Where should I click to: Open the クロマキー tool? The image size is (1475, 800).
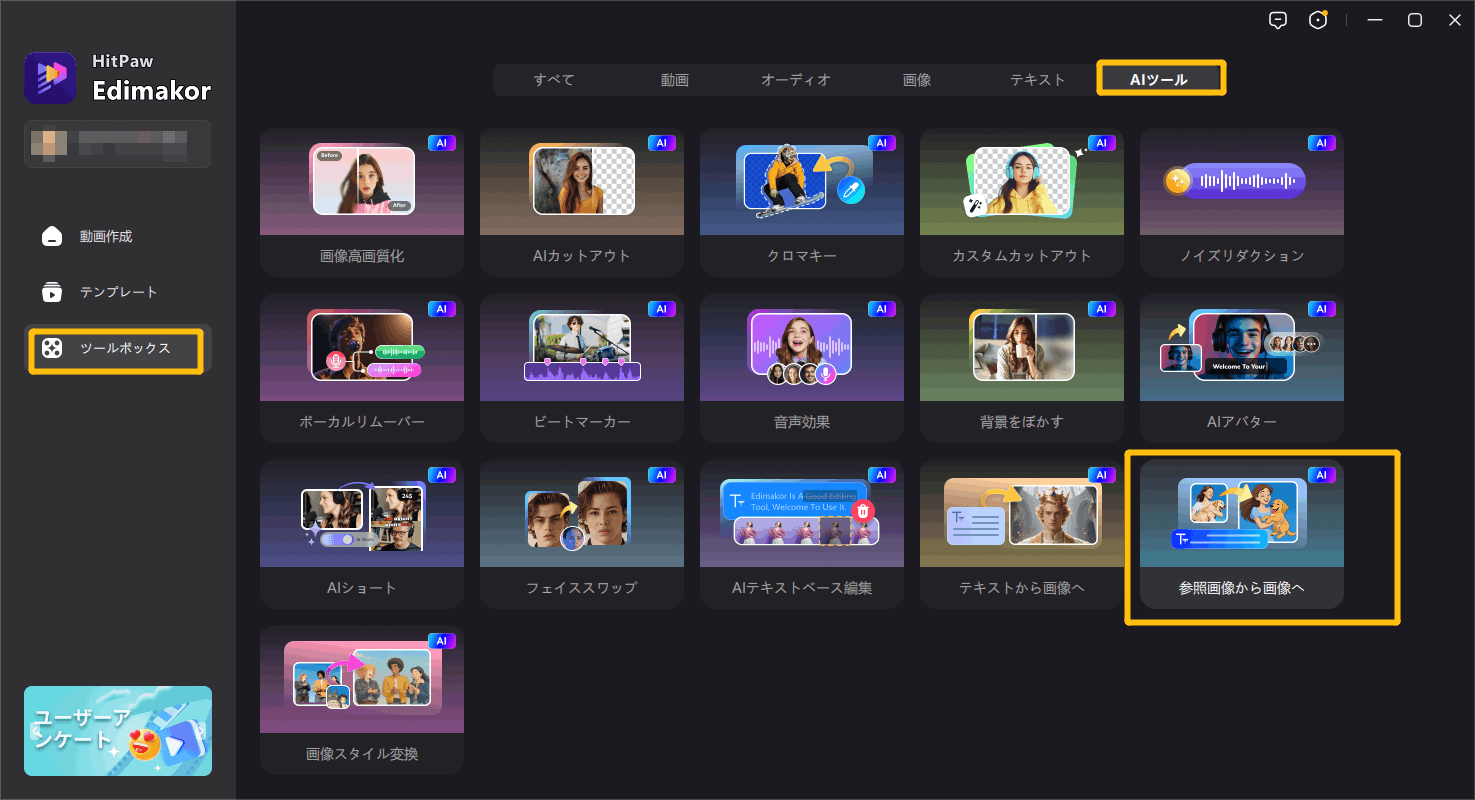(801, 201)
